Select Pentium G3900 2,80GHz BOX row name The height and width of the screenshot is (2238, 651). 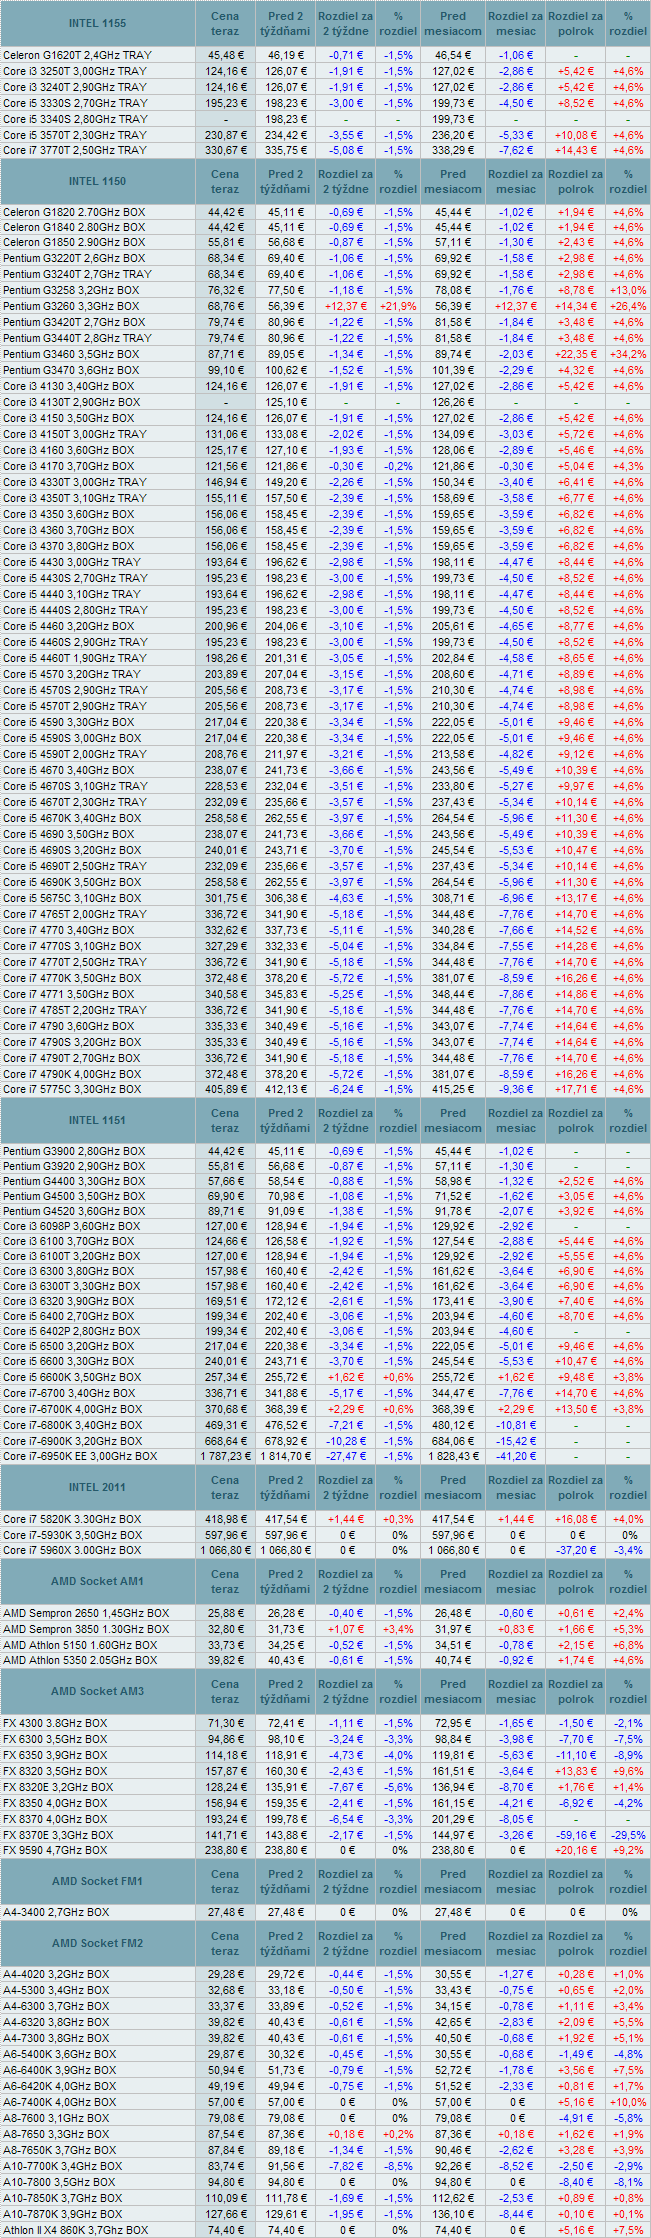click(x=74, y=1151)
